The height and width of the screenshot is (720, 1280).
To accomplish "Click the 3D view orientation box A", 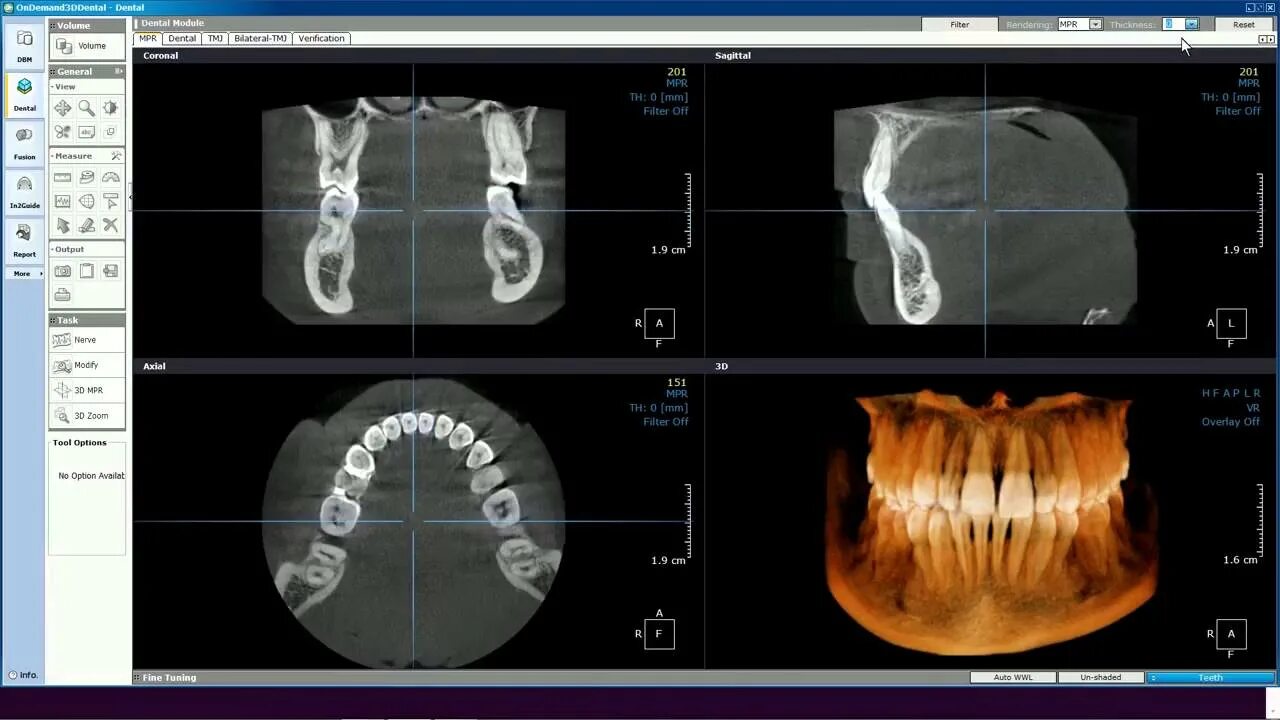I will pos(1231,634).
